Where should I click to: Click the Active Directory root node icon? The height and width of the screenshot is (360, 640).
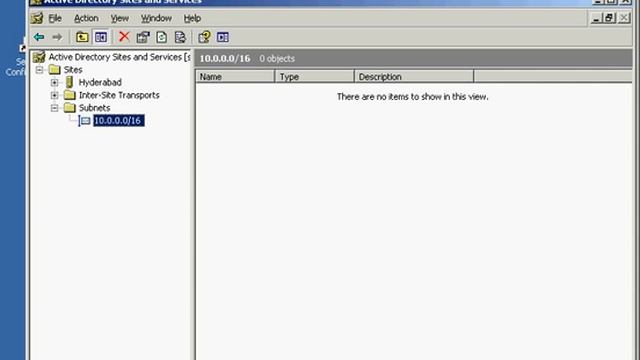[39, 57]
